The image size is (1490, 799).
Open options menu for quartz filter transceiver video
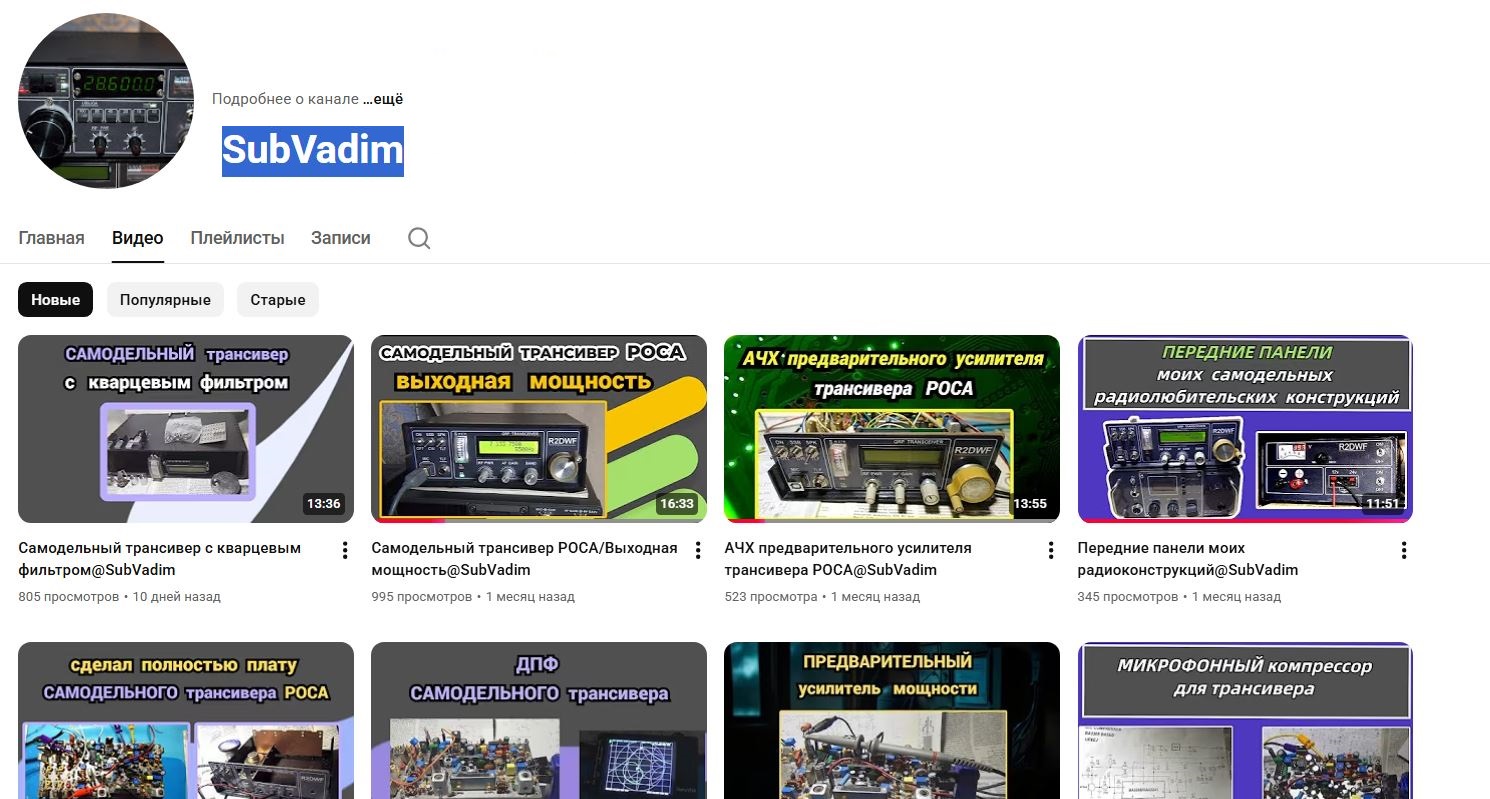(x=344, y=550)
